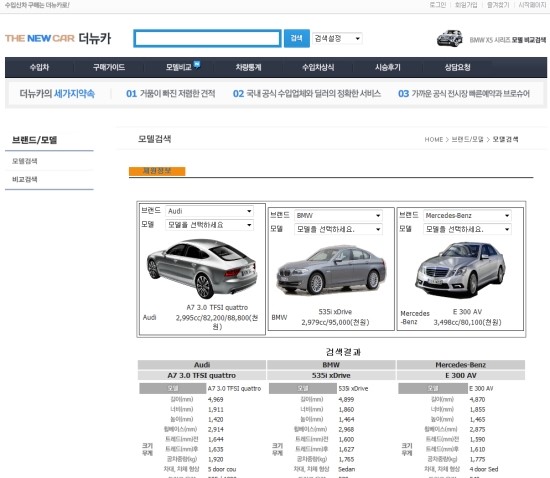
Task: Click THE NEW CAR 더뉴카 logo
Action: tap(58, 38)
